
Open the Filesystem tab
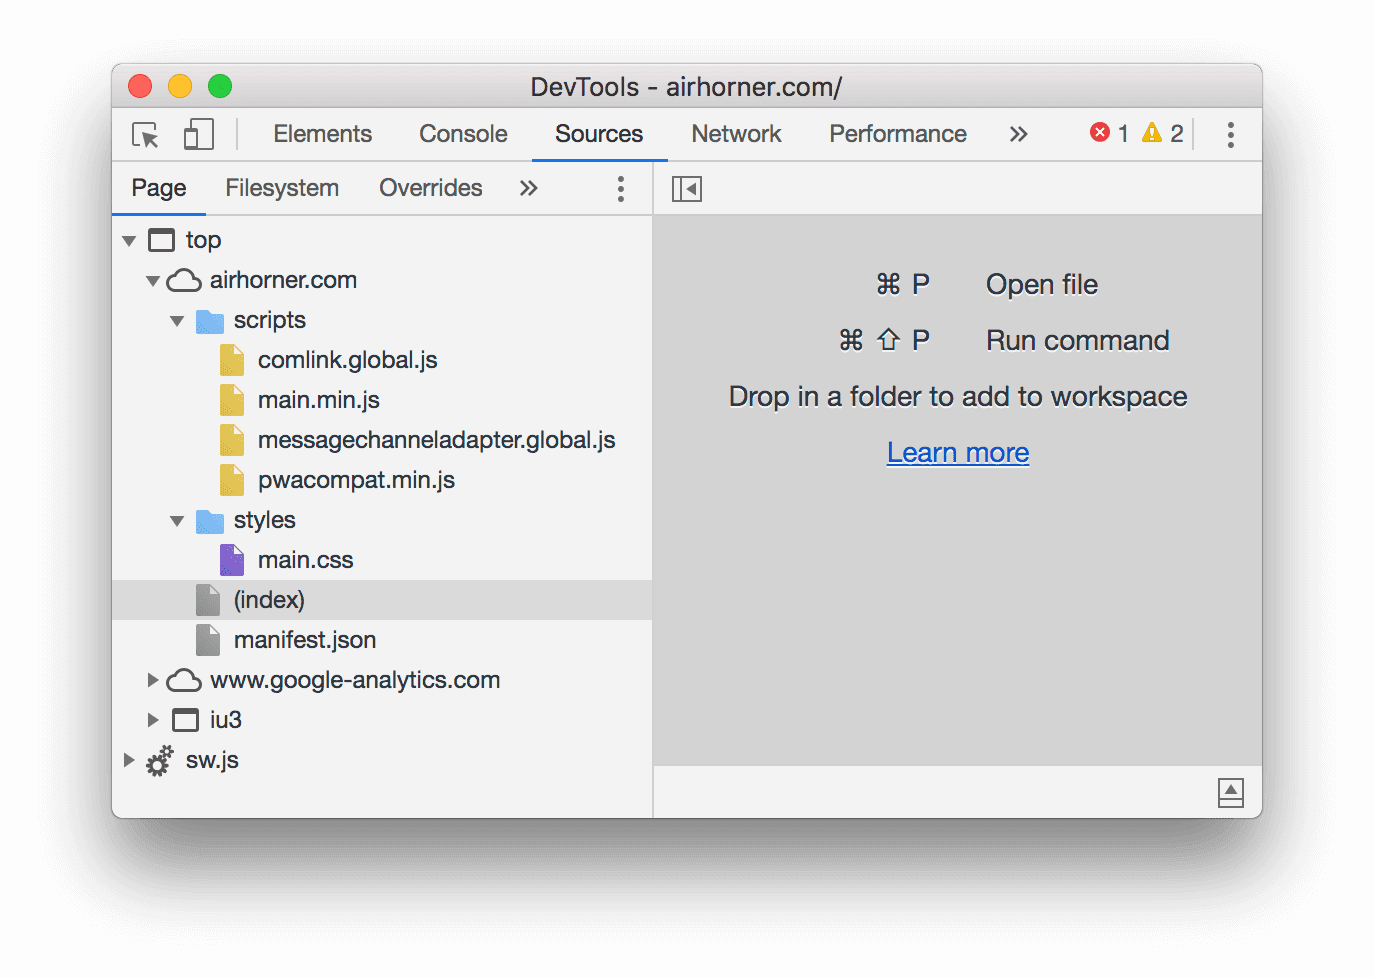(282, 188)
